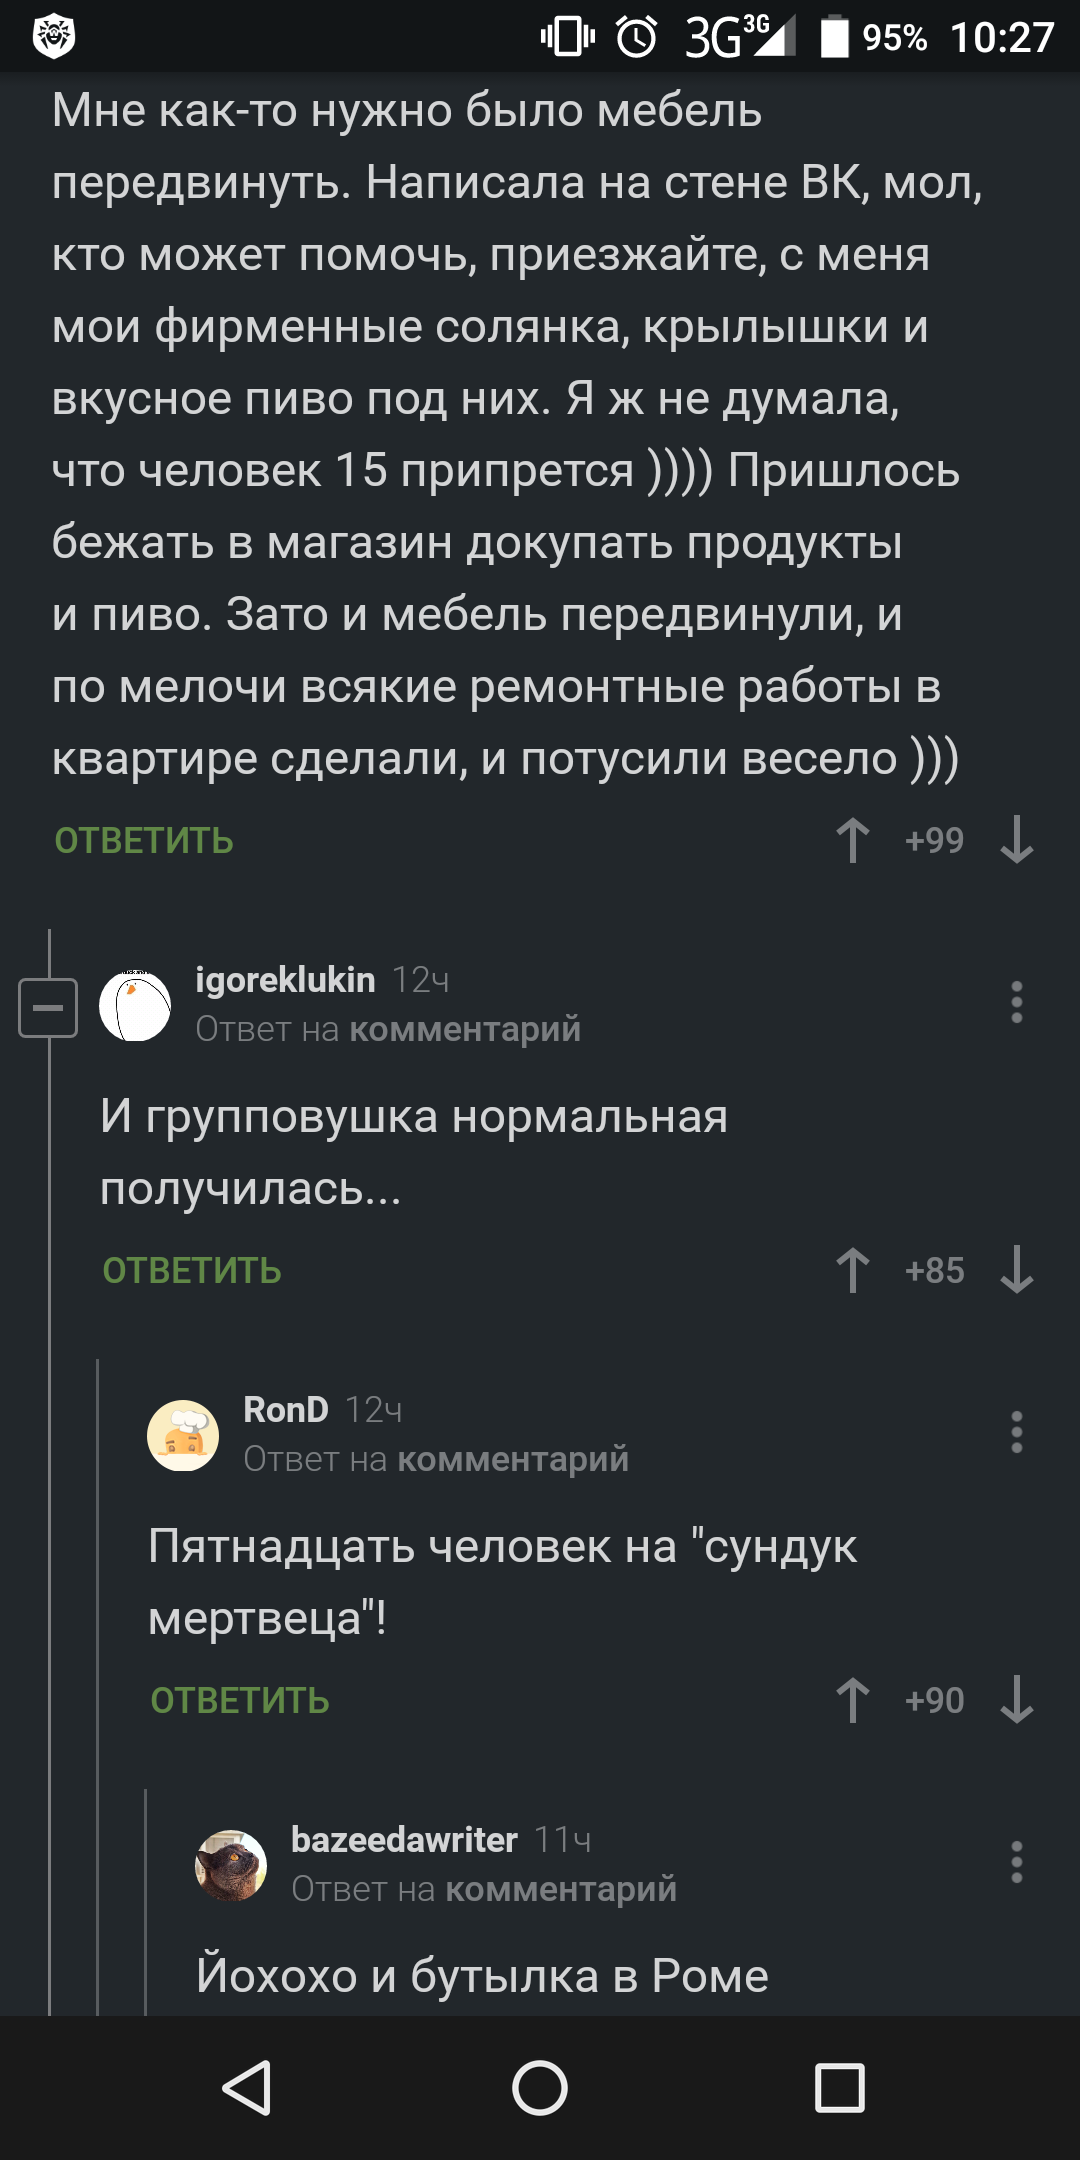Downvote the comment rated +99
Viewport: 1080px width, 2160px height.
coord(1016,840)
